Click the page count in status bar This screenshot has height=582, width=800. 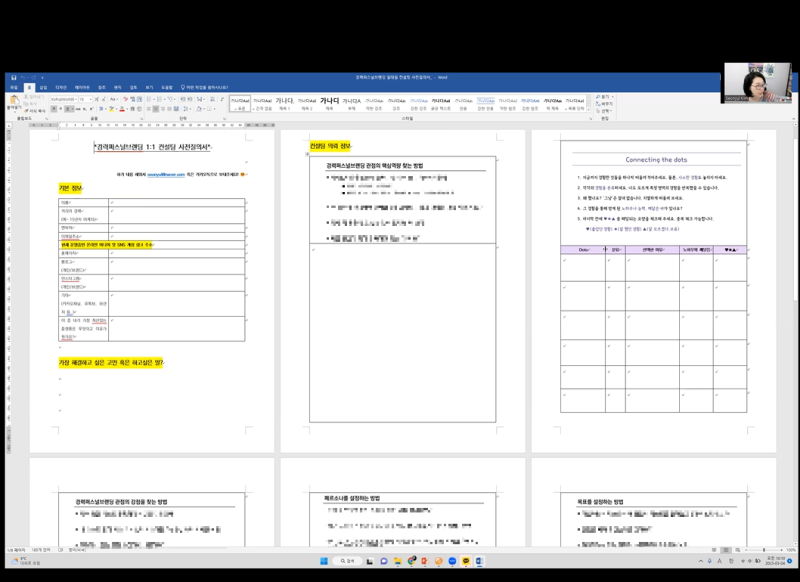(x=17, y=550)
